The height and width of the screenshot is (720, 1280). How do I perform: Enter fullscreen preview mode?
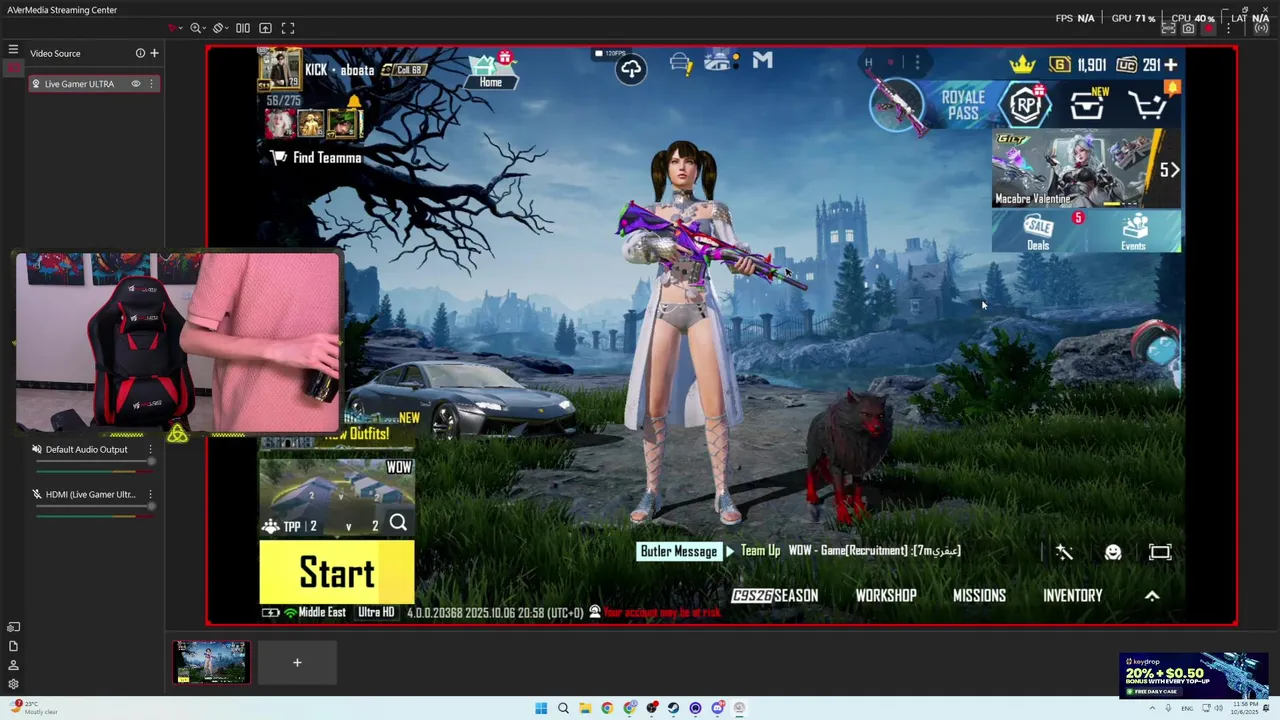pyautogui.click(x=288, y=28)
